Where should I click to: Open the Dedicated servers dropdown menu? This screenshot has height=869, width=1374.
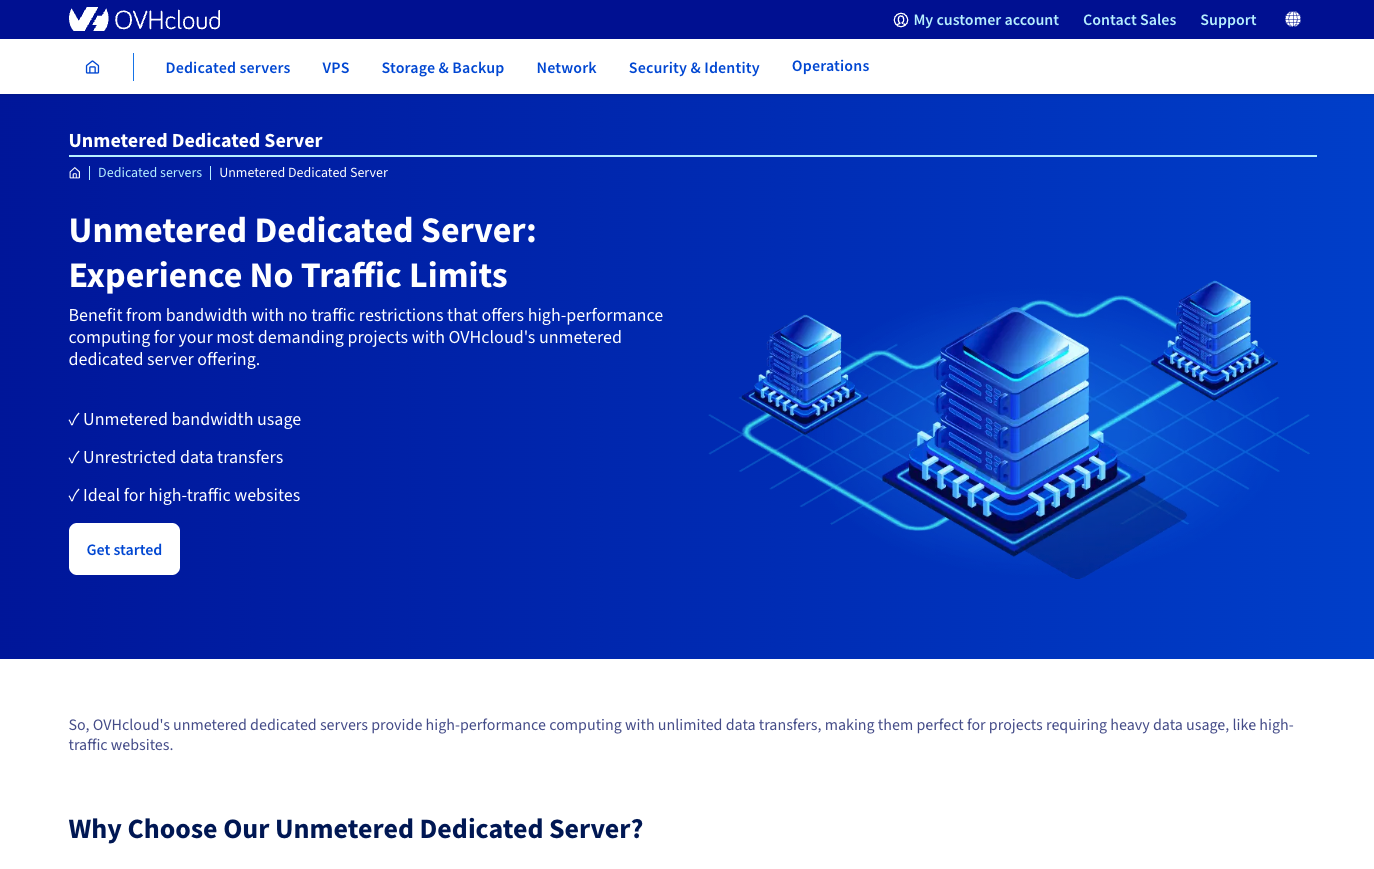point(228,67)
